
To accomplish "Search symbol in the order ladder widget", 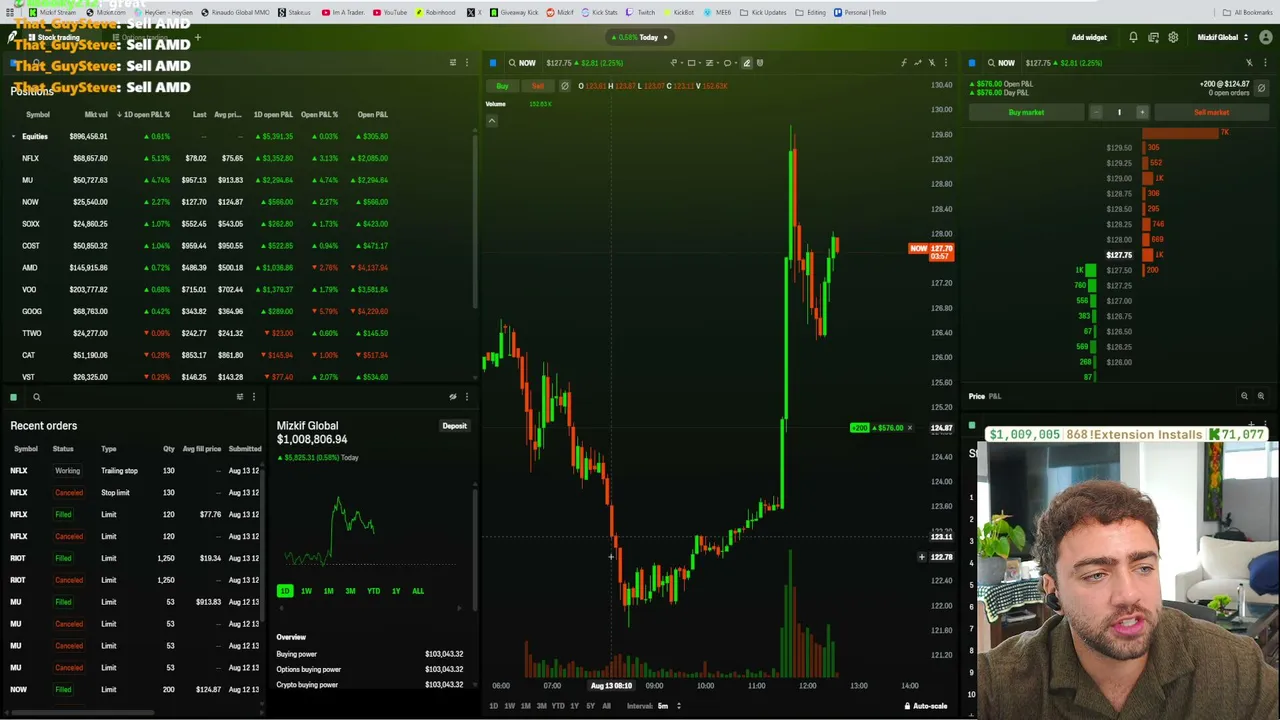I will 1001,63.
